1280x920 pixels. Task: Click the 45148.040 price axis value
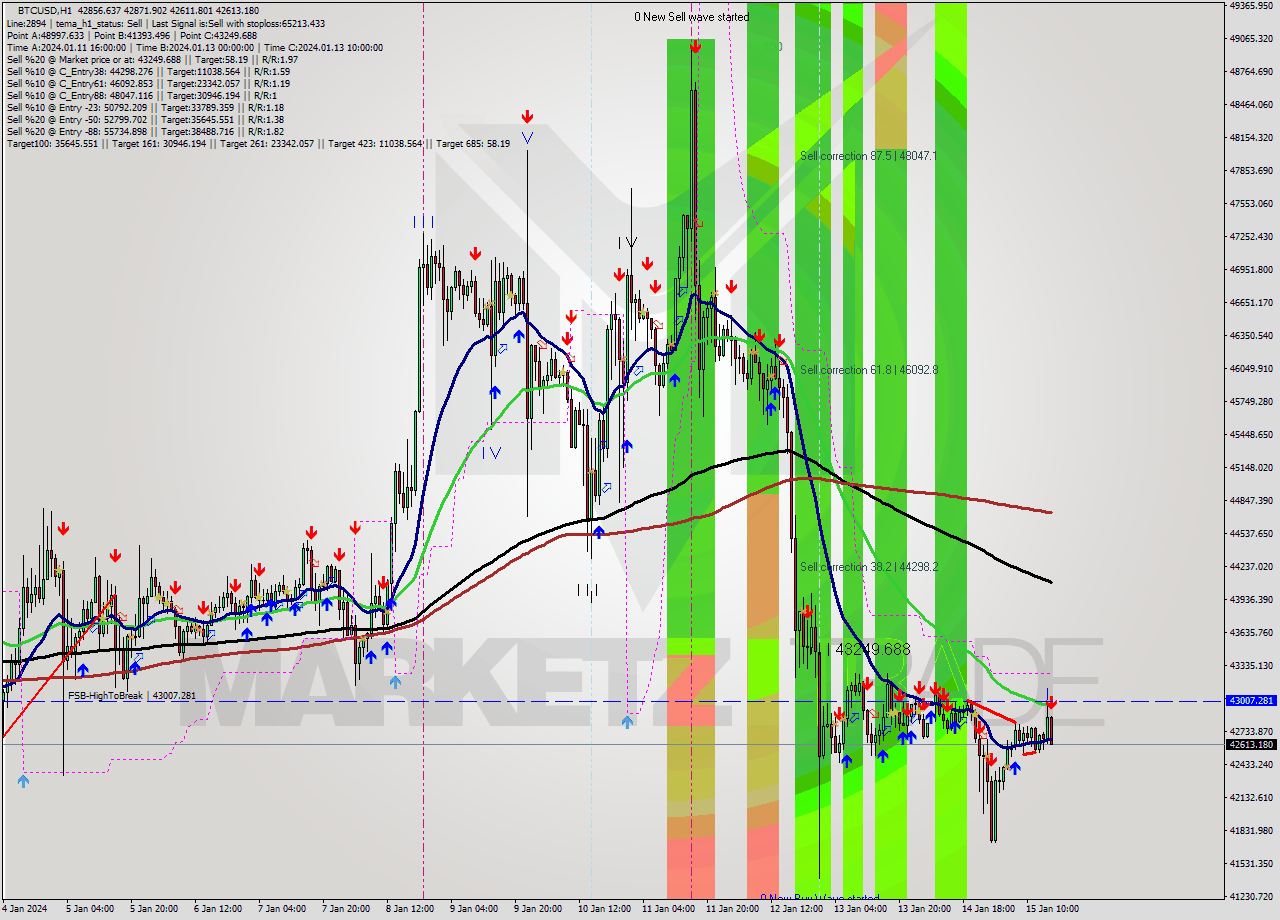1251,468
